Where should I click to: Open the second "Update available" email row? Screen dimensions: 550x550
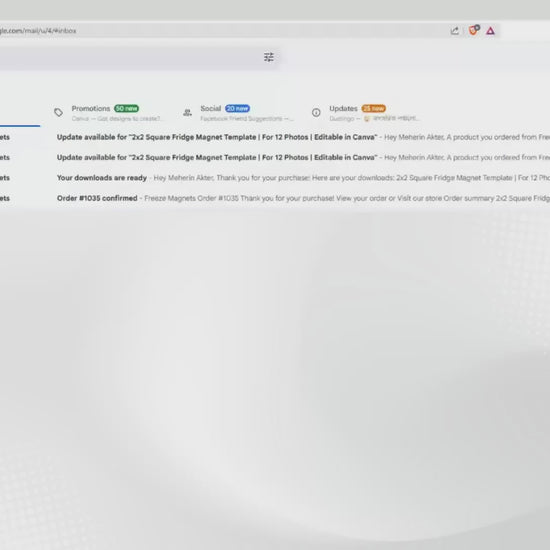pos(275,157)
